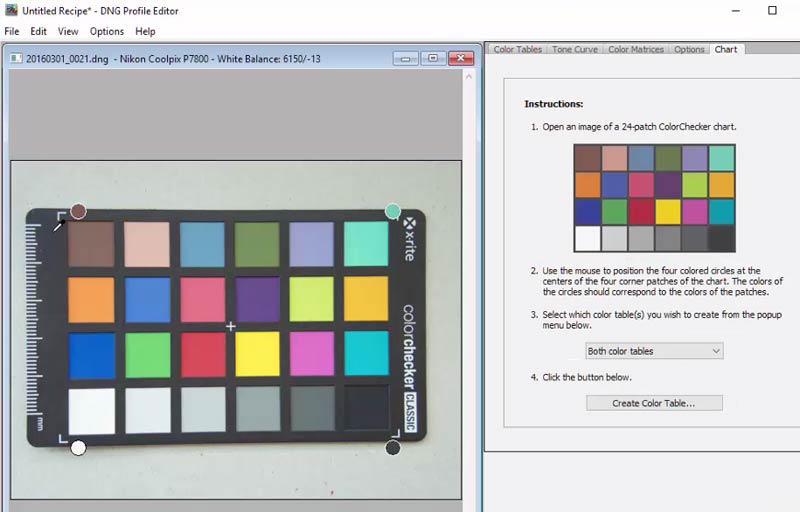Open the Edit menu
This screenshot has width=800, height=512.
pyautogui.click(x=38, y=31)
